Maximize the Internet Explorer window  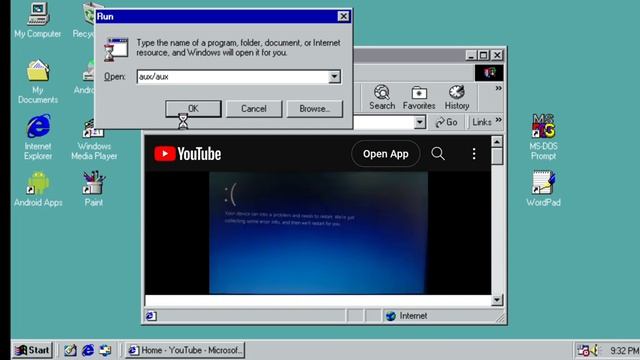tap(484, 55)
